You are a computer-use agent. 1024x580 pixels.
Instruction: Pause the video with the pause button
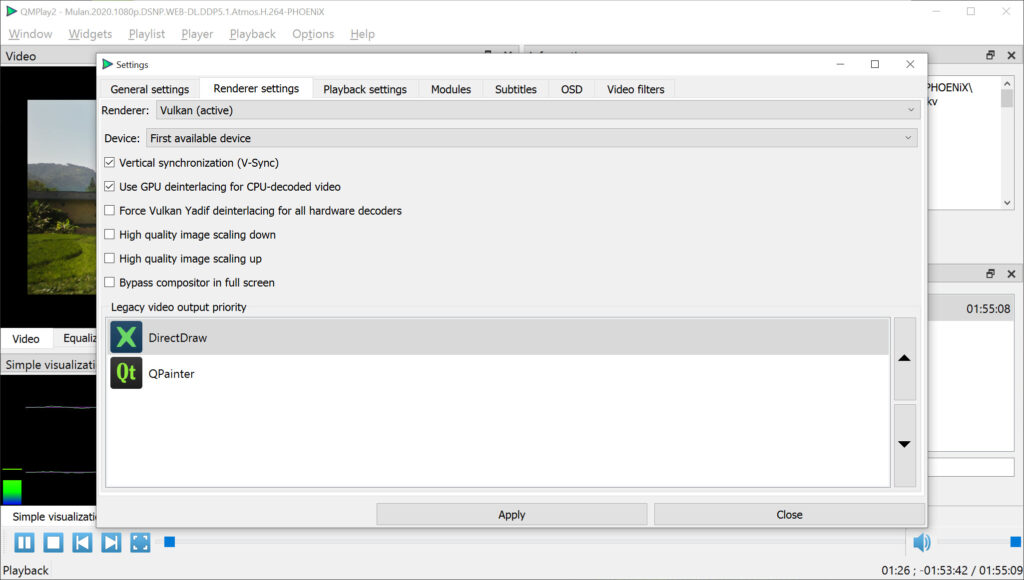[24, 542]
